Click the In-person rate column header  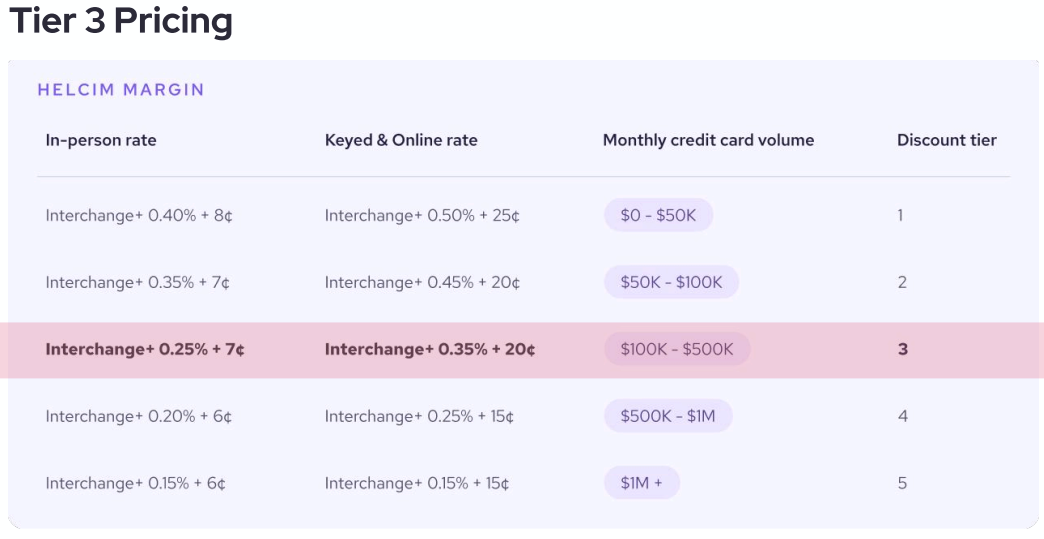pyautogui.click(x=101, y=140)
